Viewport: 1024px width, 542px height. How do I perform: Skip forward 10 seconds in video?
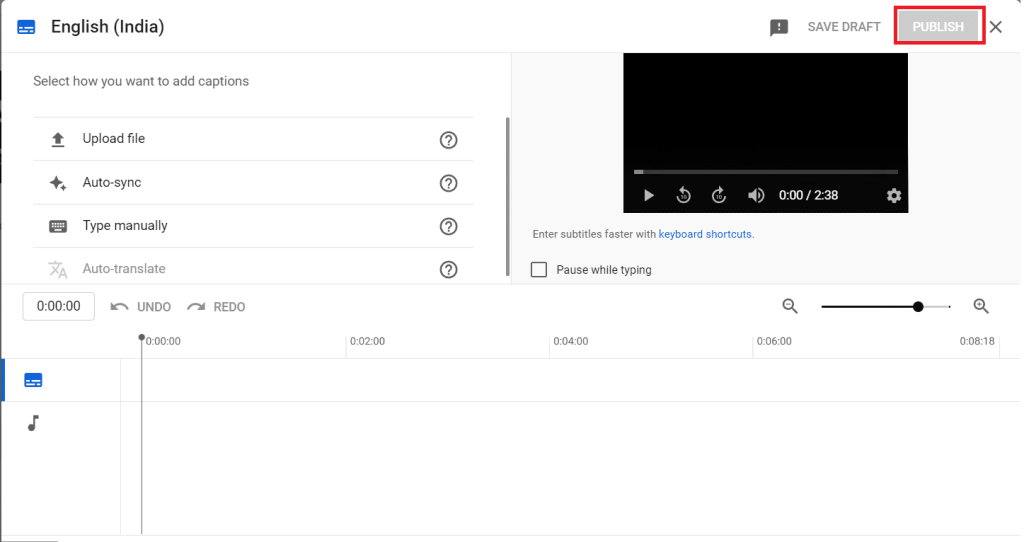[719, 195]
